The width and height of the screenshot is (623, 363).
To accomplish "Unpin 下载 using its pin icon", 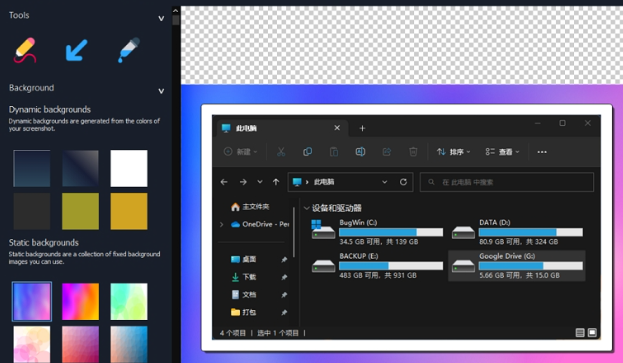I will tap(284, 277).
